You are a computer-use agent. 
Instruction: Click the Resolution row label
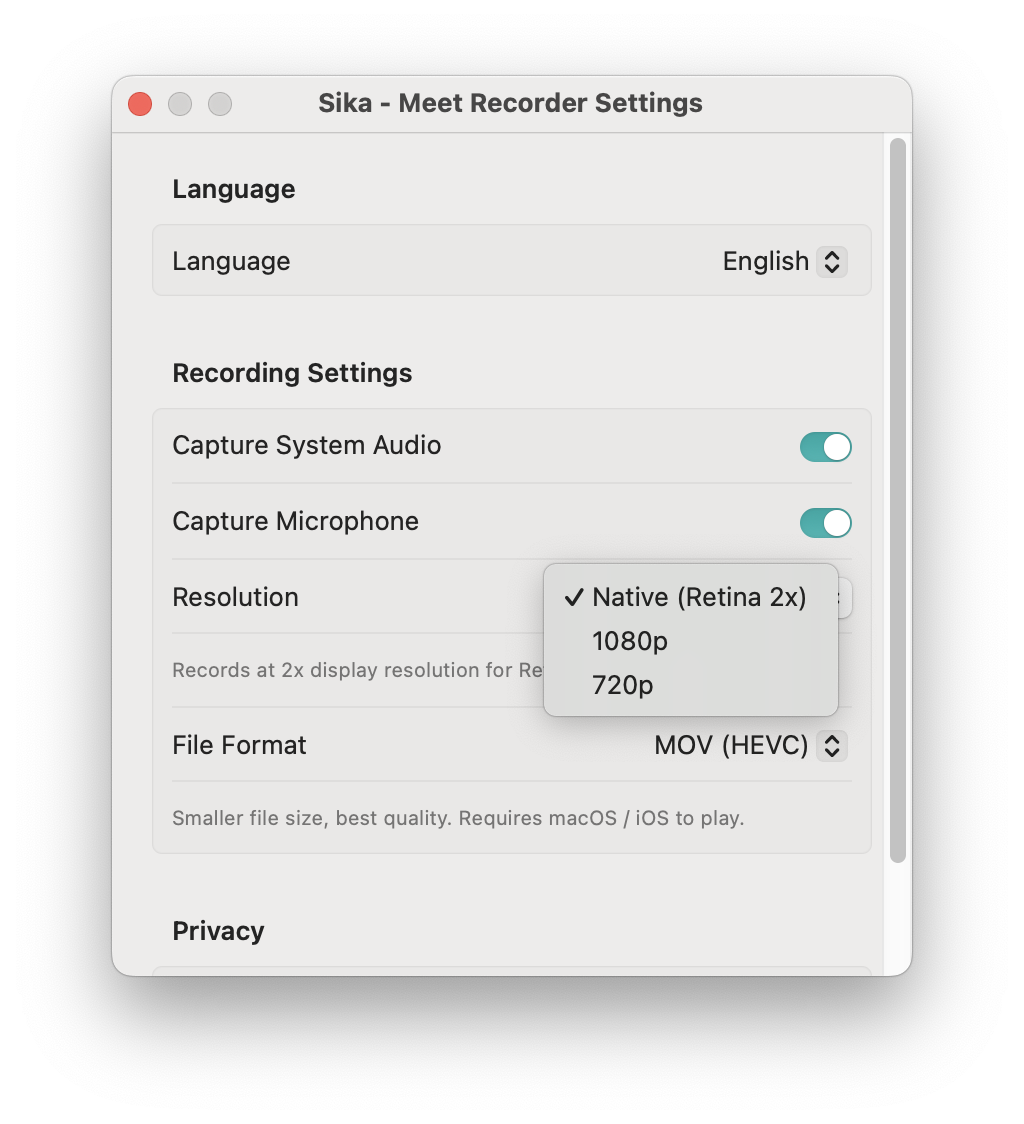pyautogui.click(x=235, y=598)
